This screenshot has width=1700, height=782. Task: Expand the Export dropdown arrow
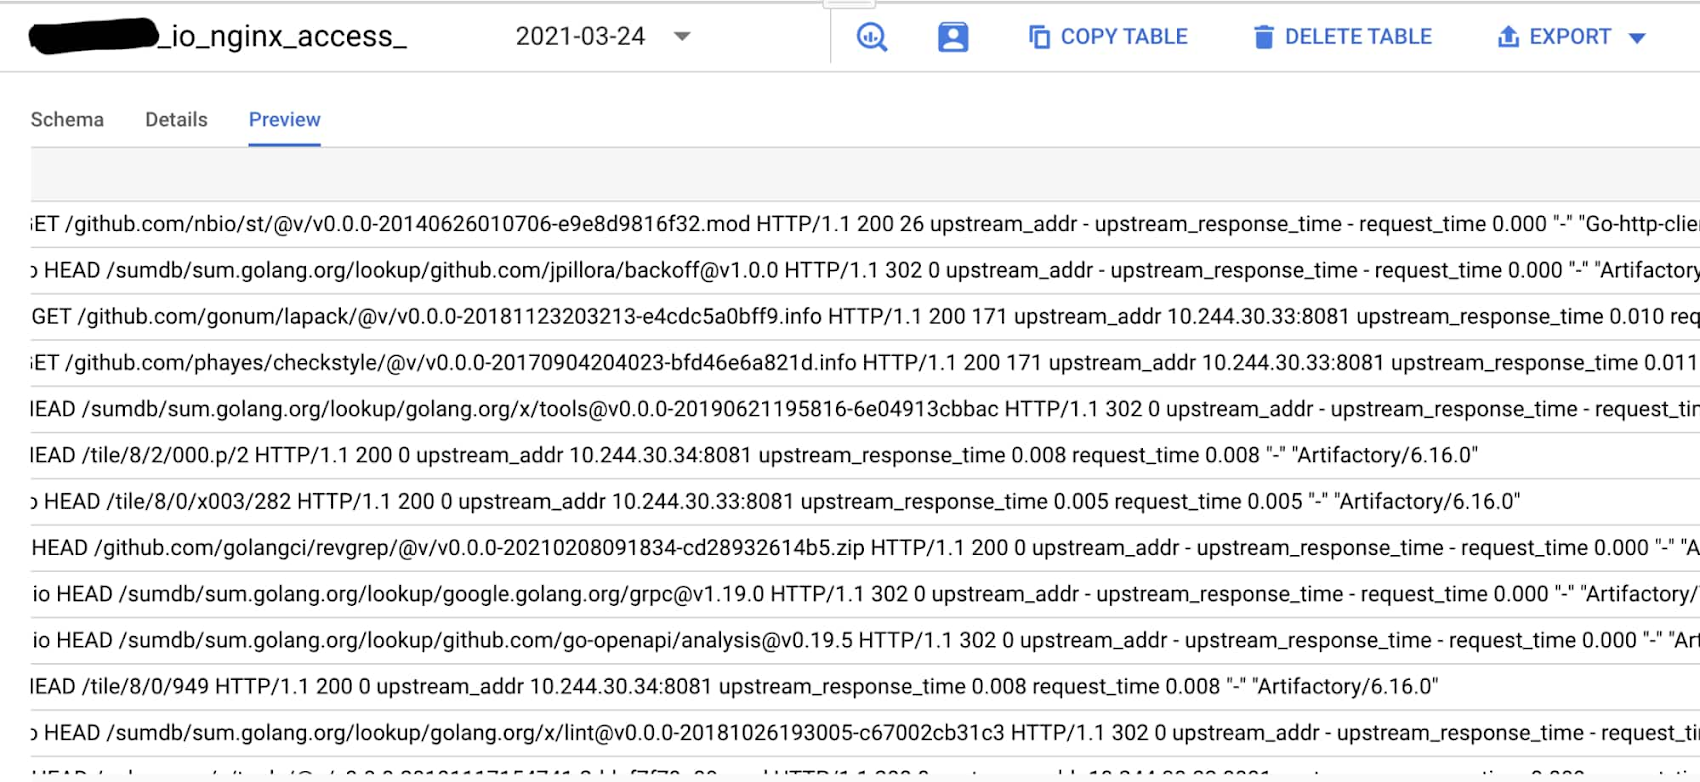click(x=1637, y=38)
